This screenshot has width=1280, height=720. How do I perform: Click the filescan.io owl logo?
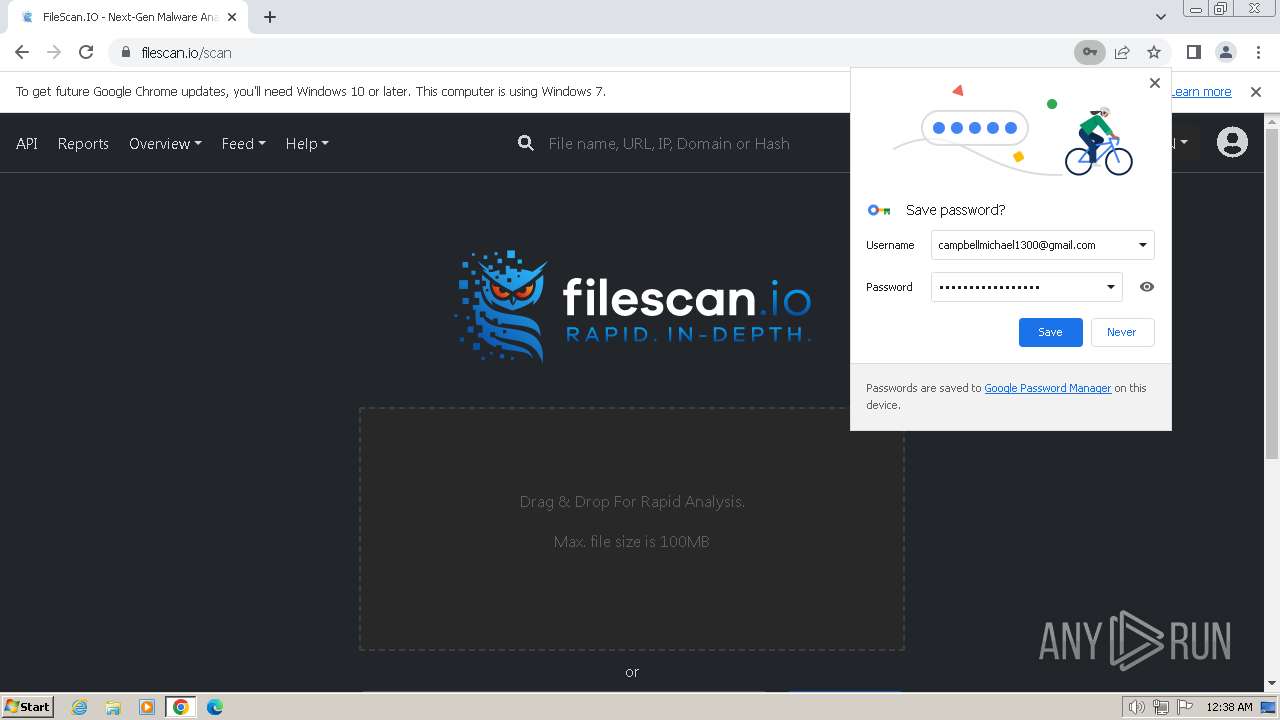[633, 305]
